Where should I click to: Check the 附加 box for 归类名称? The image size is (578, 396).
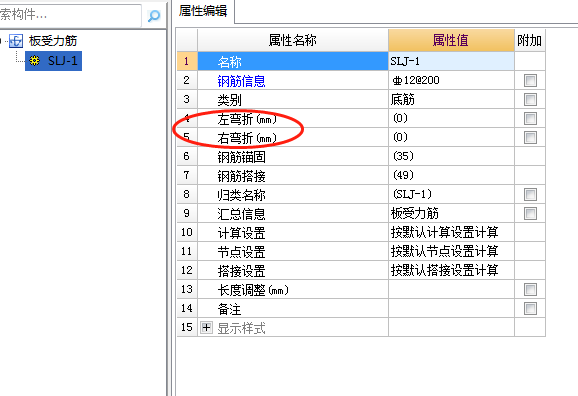coord(530,194)
